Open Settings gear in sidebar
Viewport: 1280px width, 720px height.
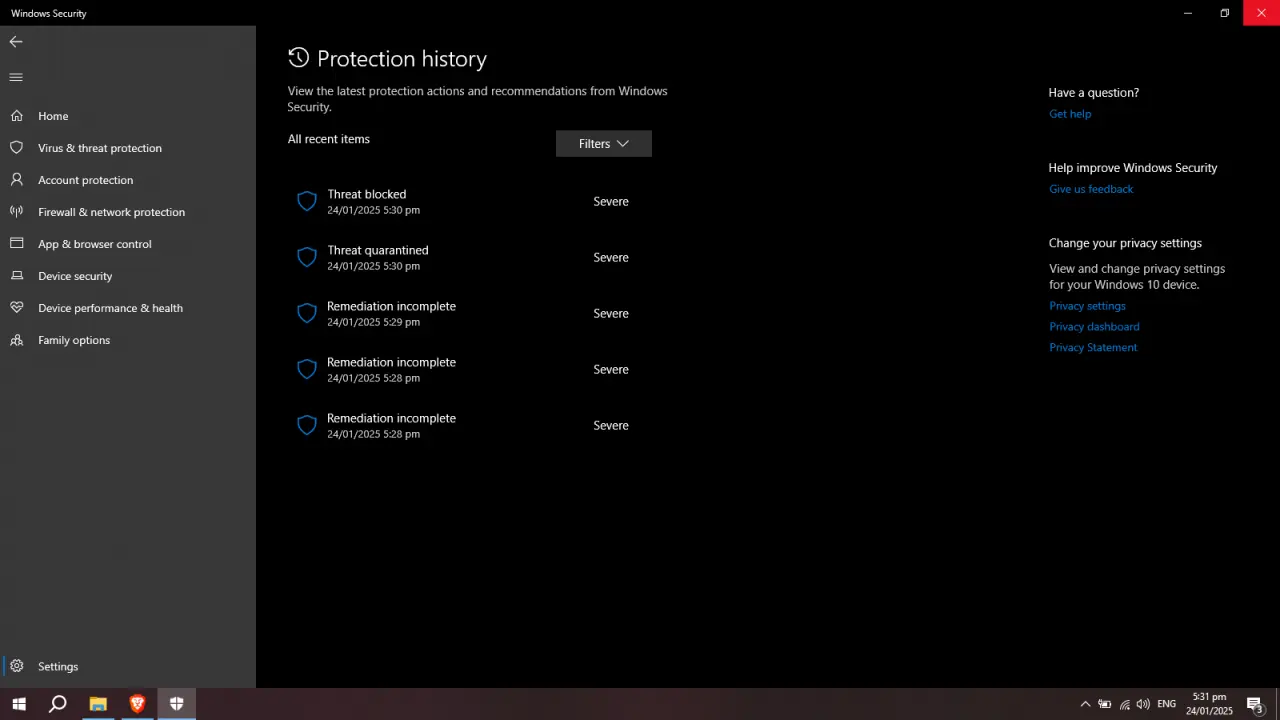point(16,666)
